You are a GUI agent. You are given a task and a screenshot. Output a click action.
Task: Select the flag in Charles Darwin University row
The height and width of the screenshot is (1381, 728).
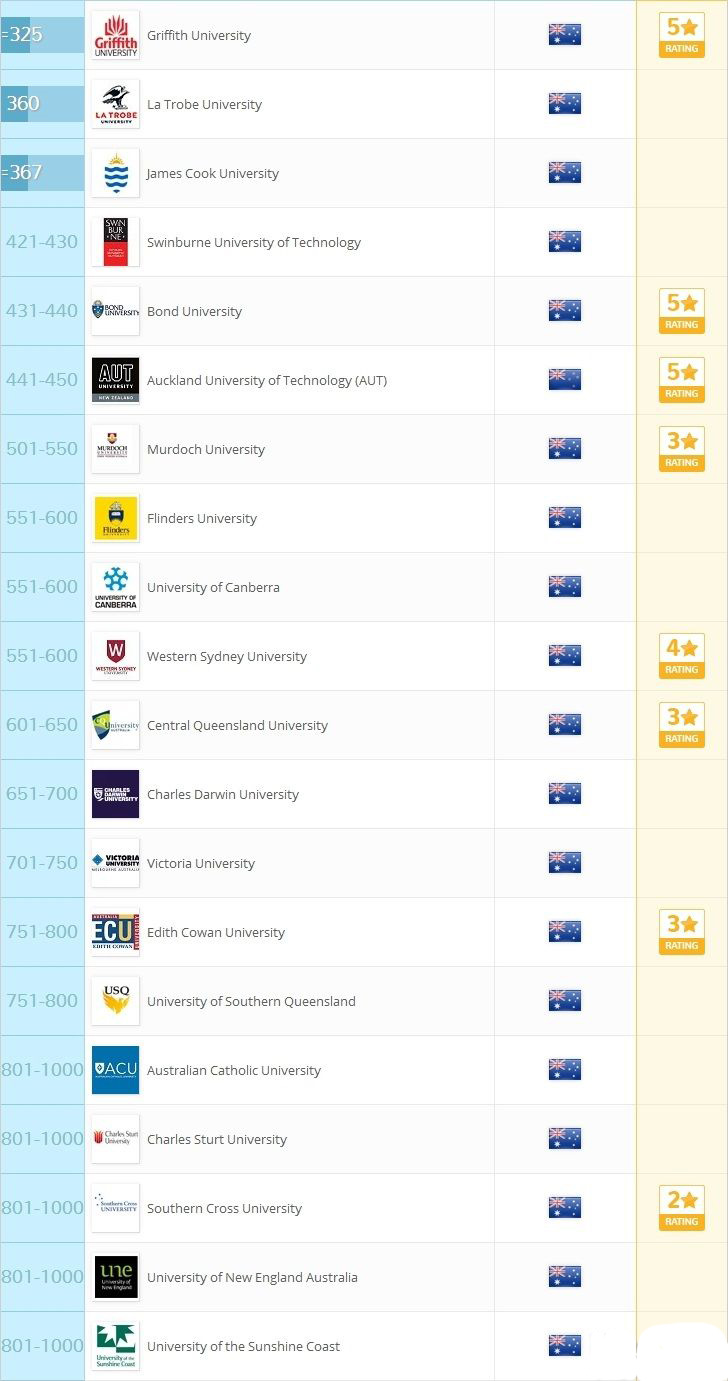click(565, 793)
